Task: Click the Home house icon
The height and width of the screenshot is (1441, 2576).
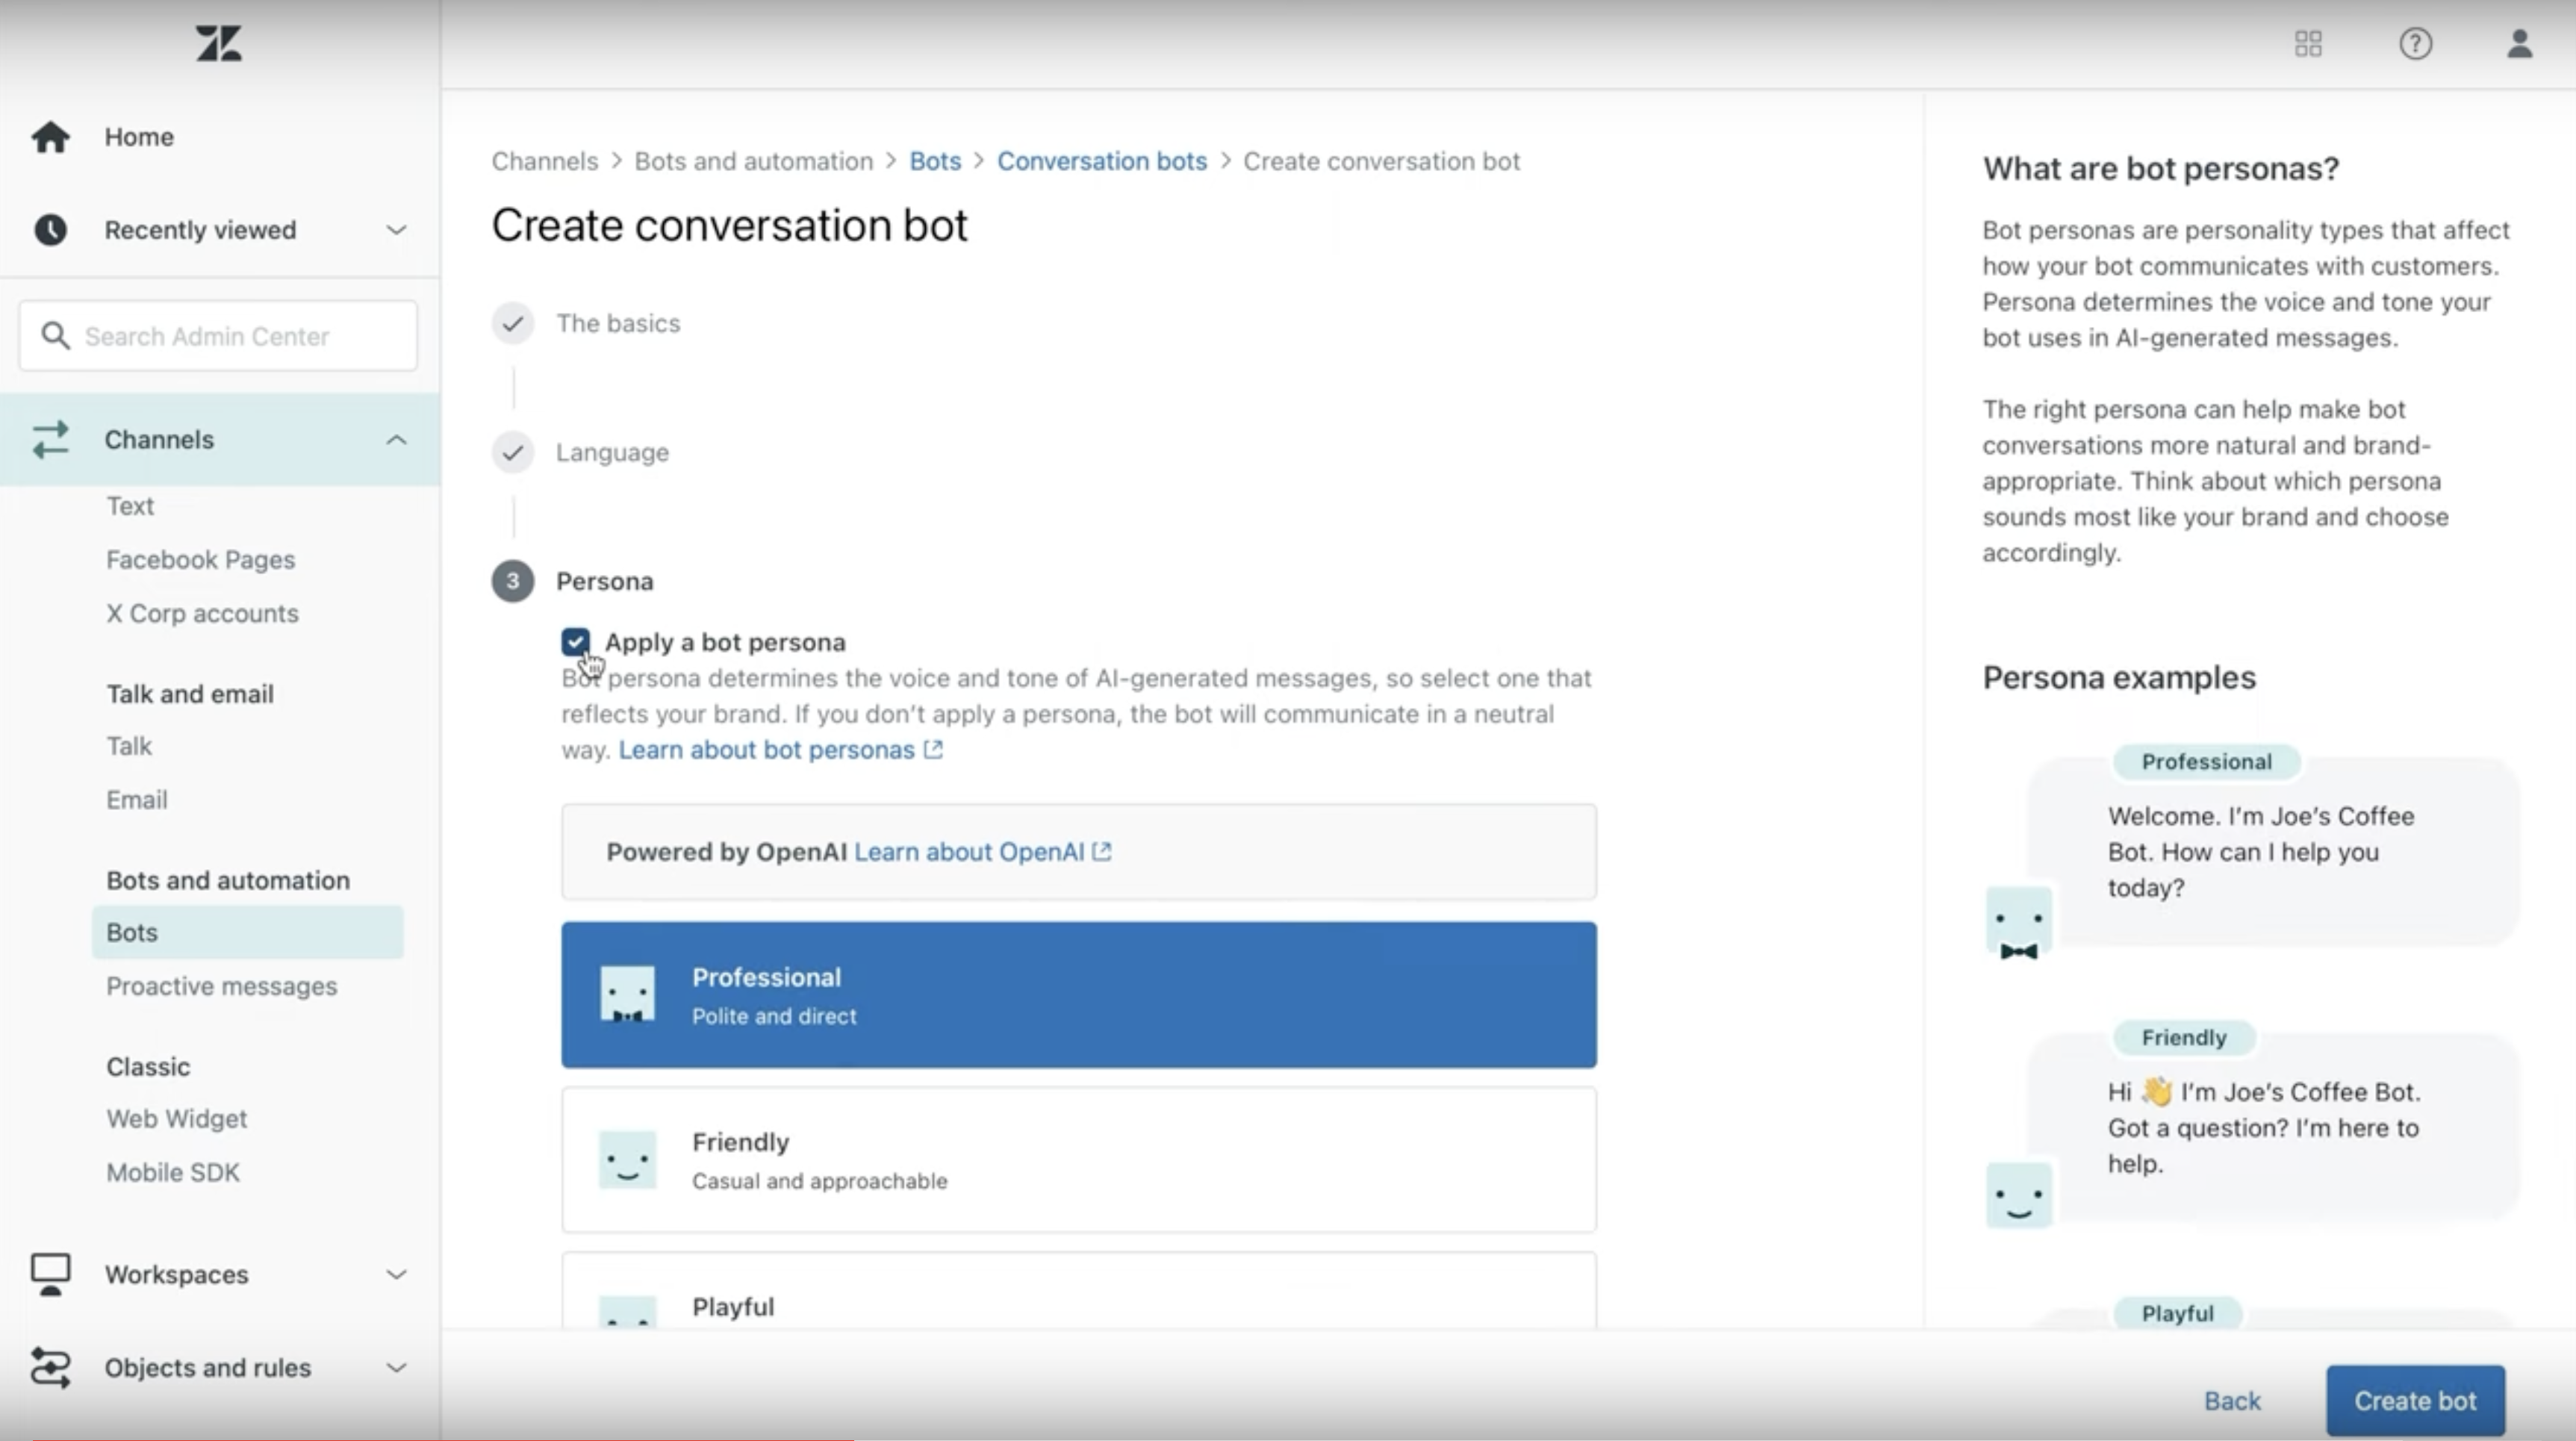Action: pyautogui.click(x=50, y=137)
